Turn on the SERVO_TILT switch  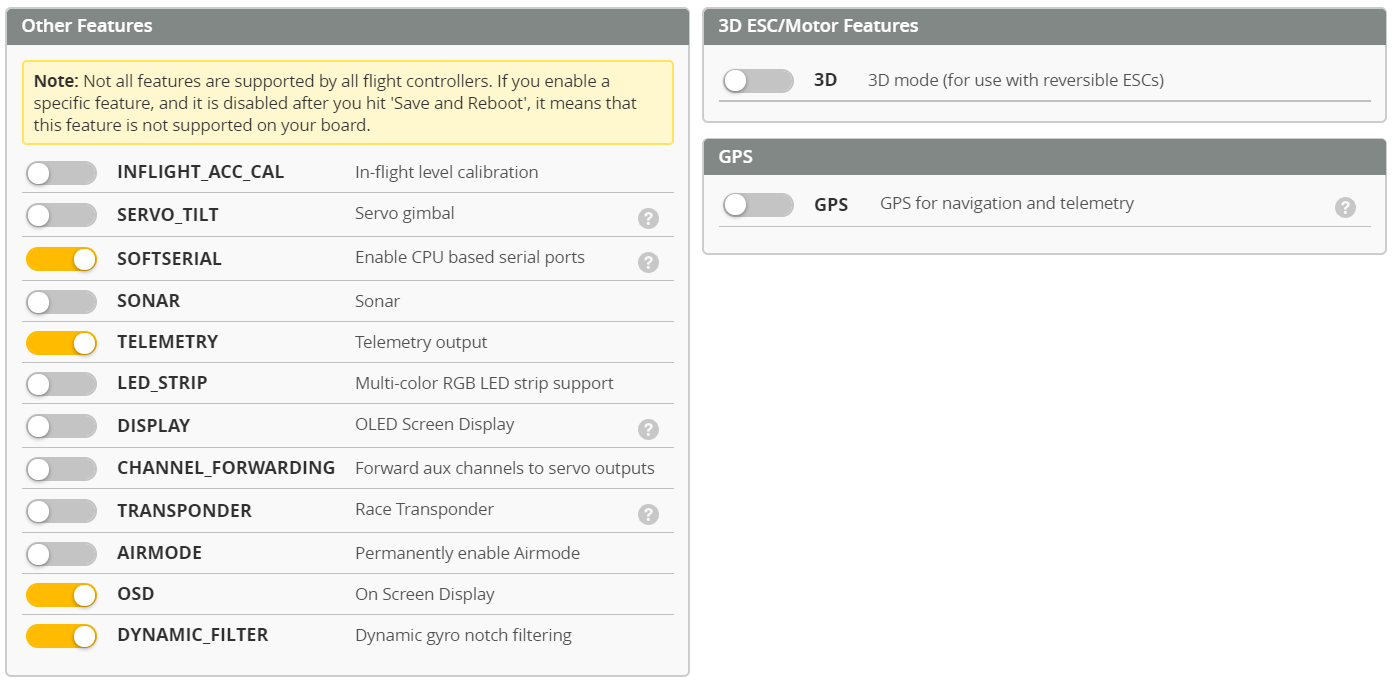pyautogui.click(x=61, y=215)
